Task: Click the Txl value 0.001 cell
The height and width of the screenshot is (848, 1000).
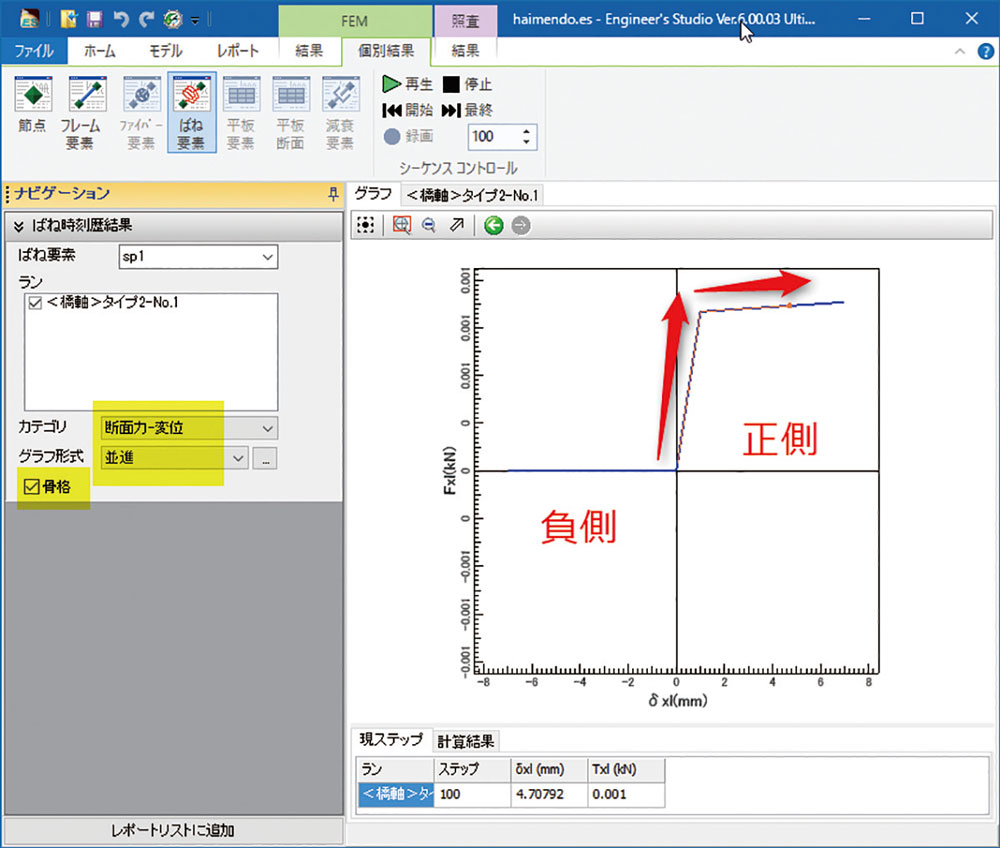Action: click(x=626, y=794)
